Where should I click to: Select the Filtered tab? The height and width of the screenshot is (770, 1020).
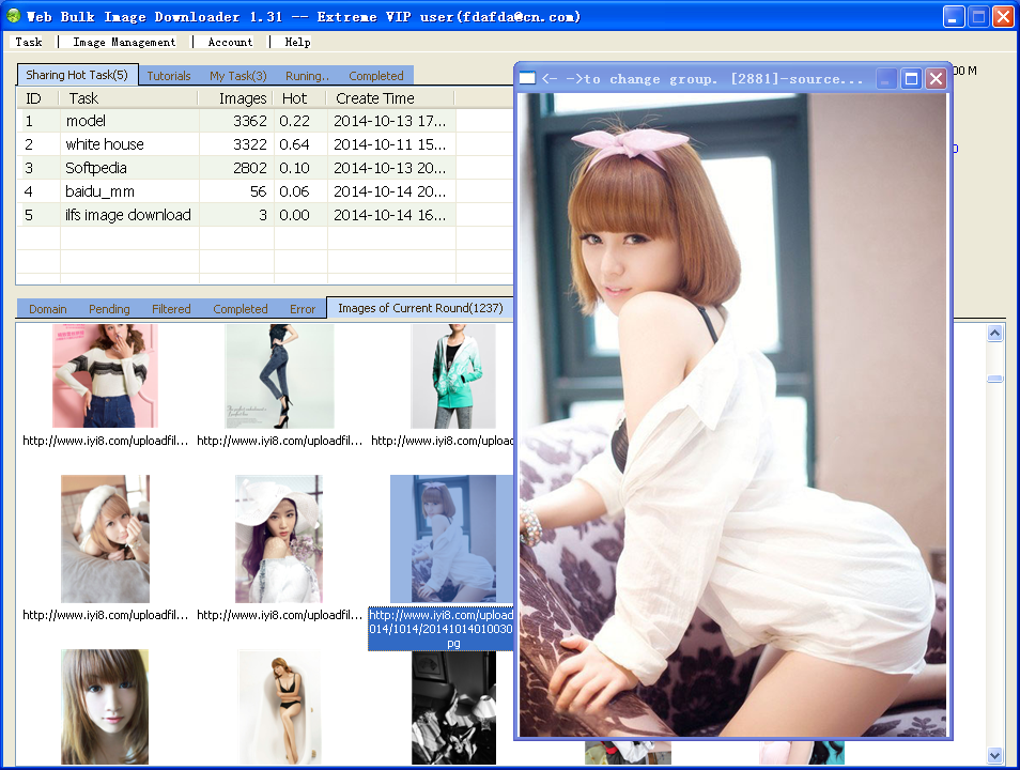[171, 309]
